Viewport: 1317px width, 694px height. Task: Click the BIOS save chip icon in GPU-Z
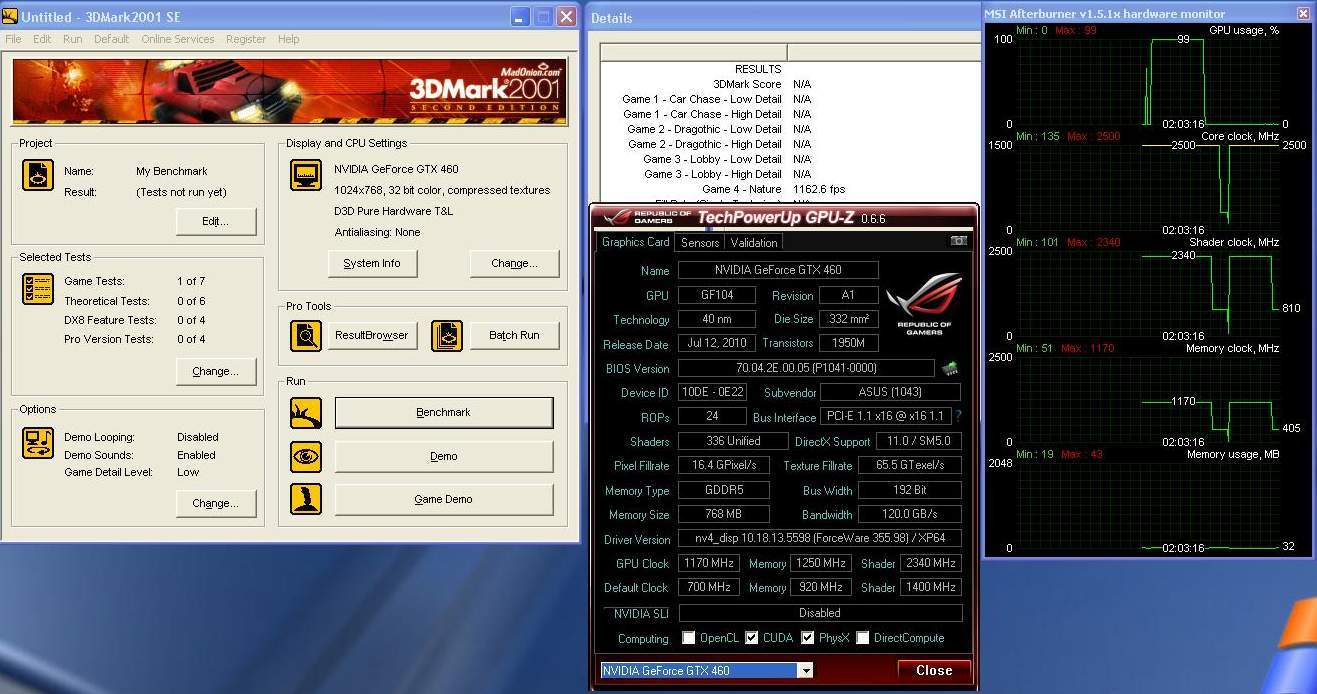(949, 368)
